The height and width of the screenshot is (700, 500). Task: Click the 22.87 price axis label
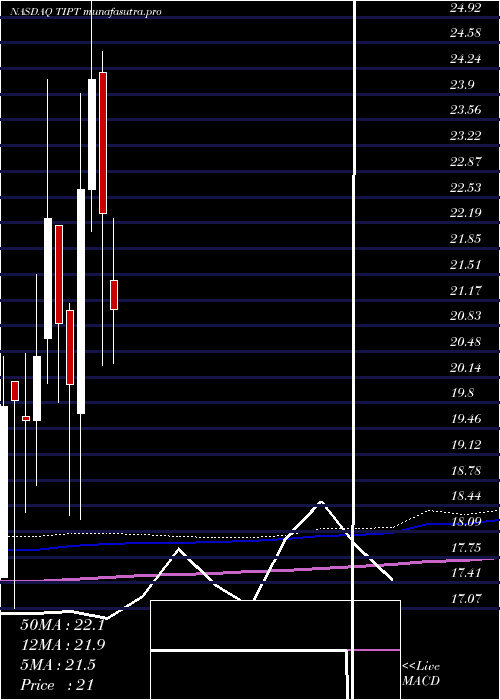click(465, 162)
